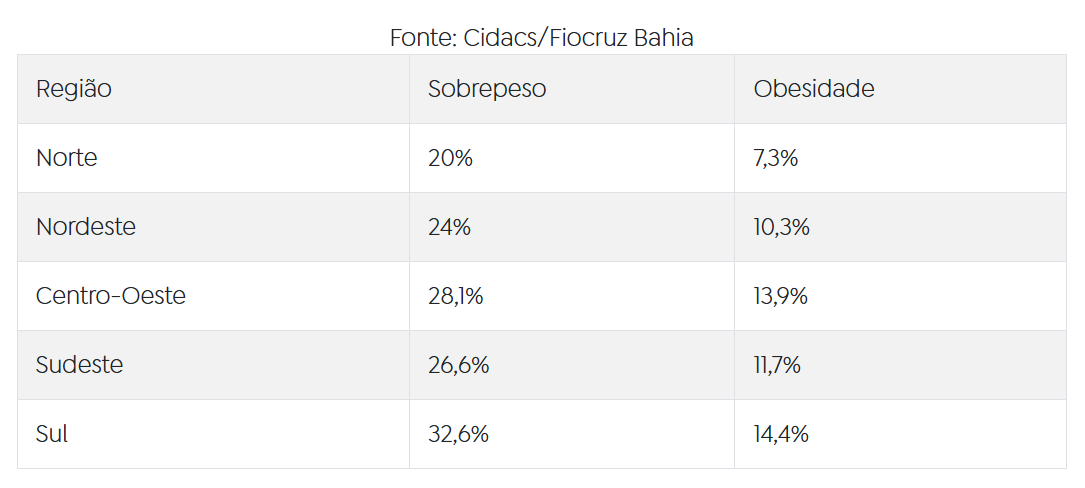Click the Centro-Oeste row label
Viewport: 1085px width, 488px height.
coord(111,296)
